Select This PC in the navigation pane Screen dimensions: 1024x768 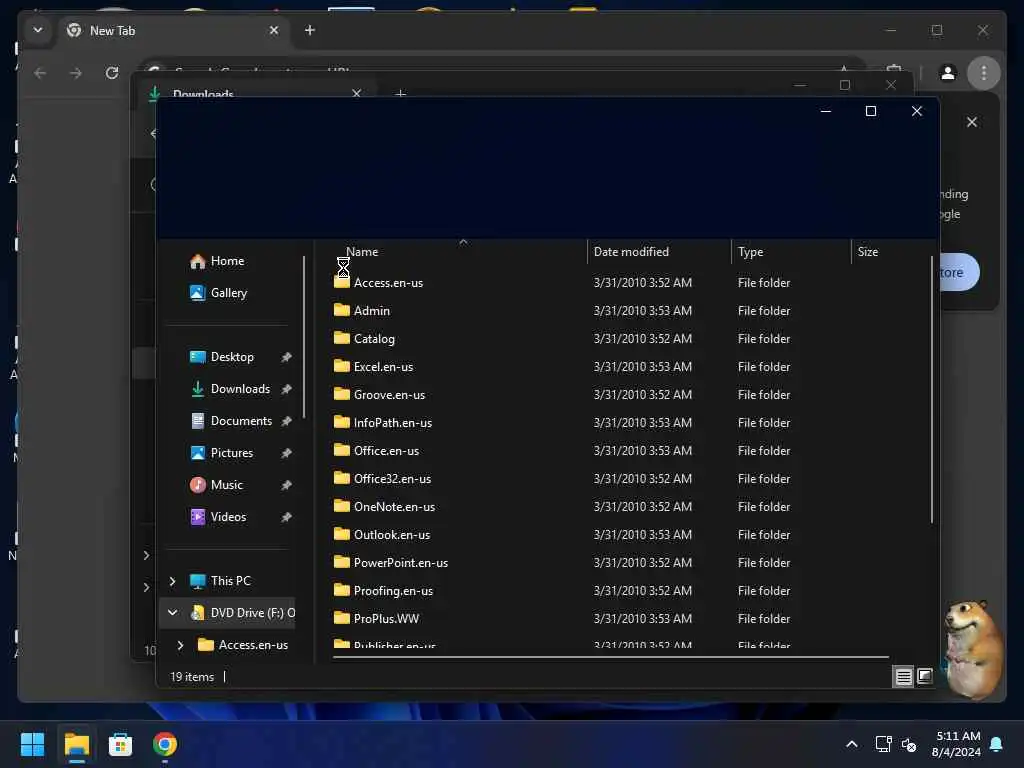pos(229,581)
